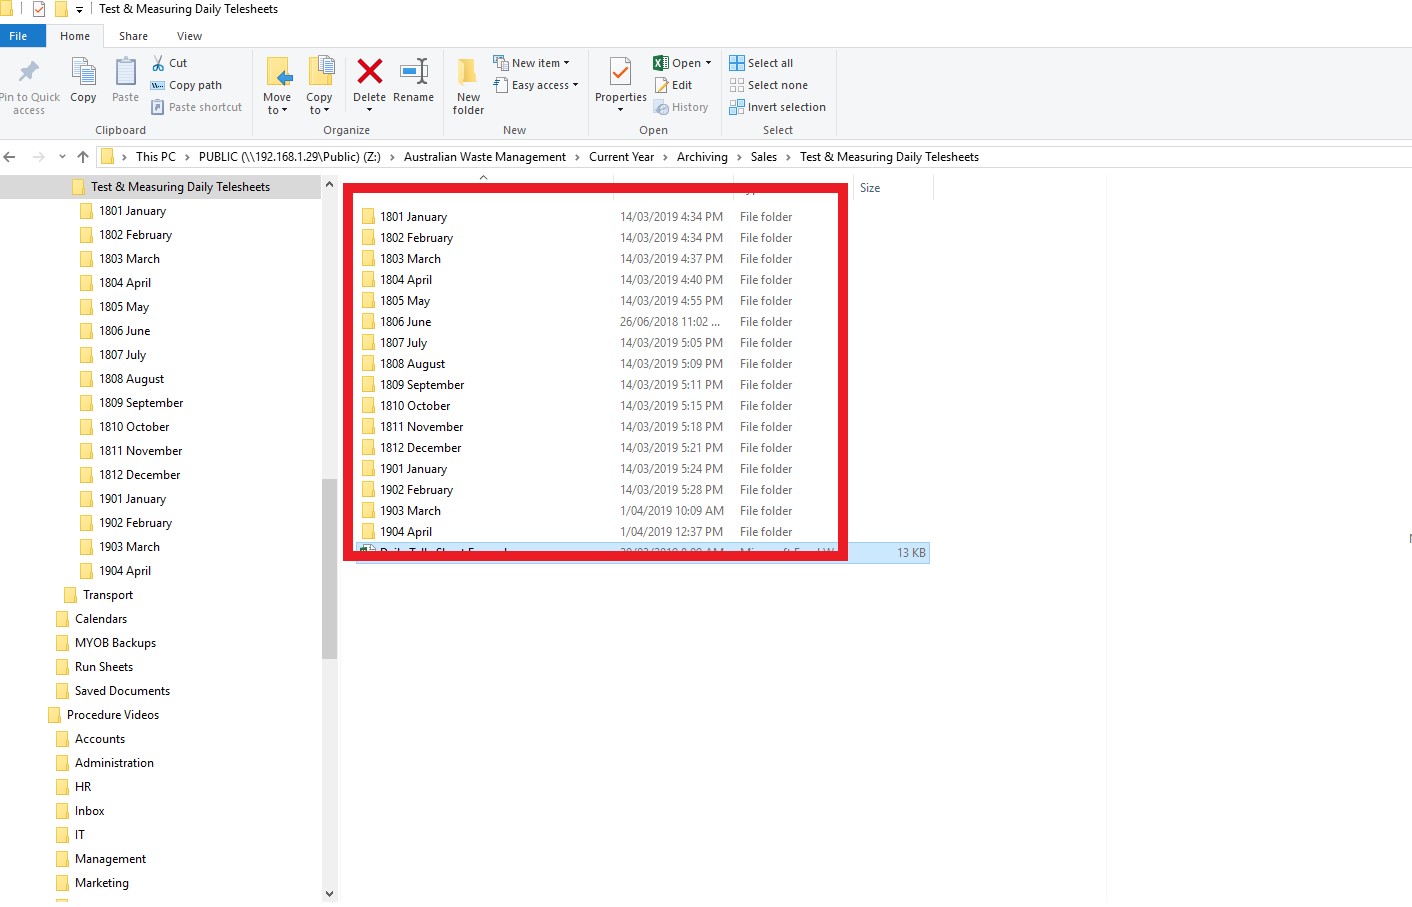
Task: Go up one folder level arrow
Action: pos(83,157)
